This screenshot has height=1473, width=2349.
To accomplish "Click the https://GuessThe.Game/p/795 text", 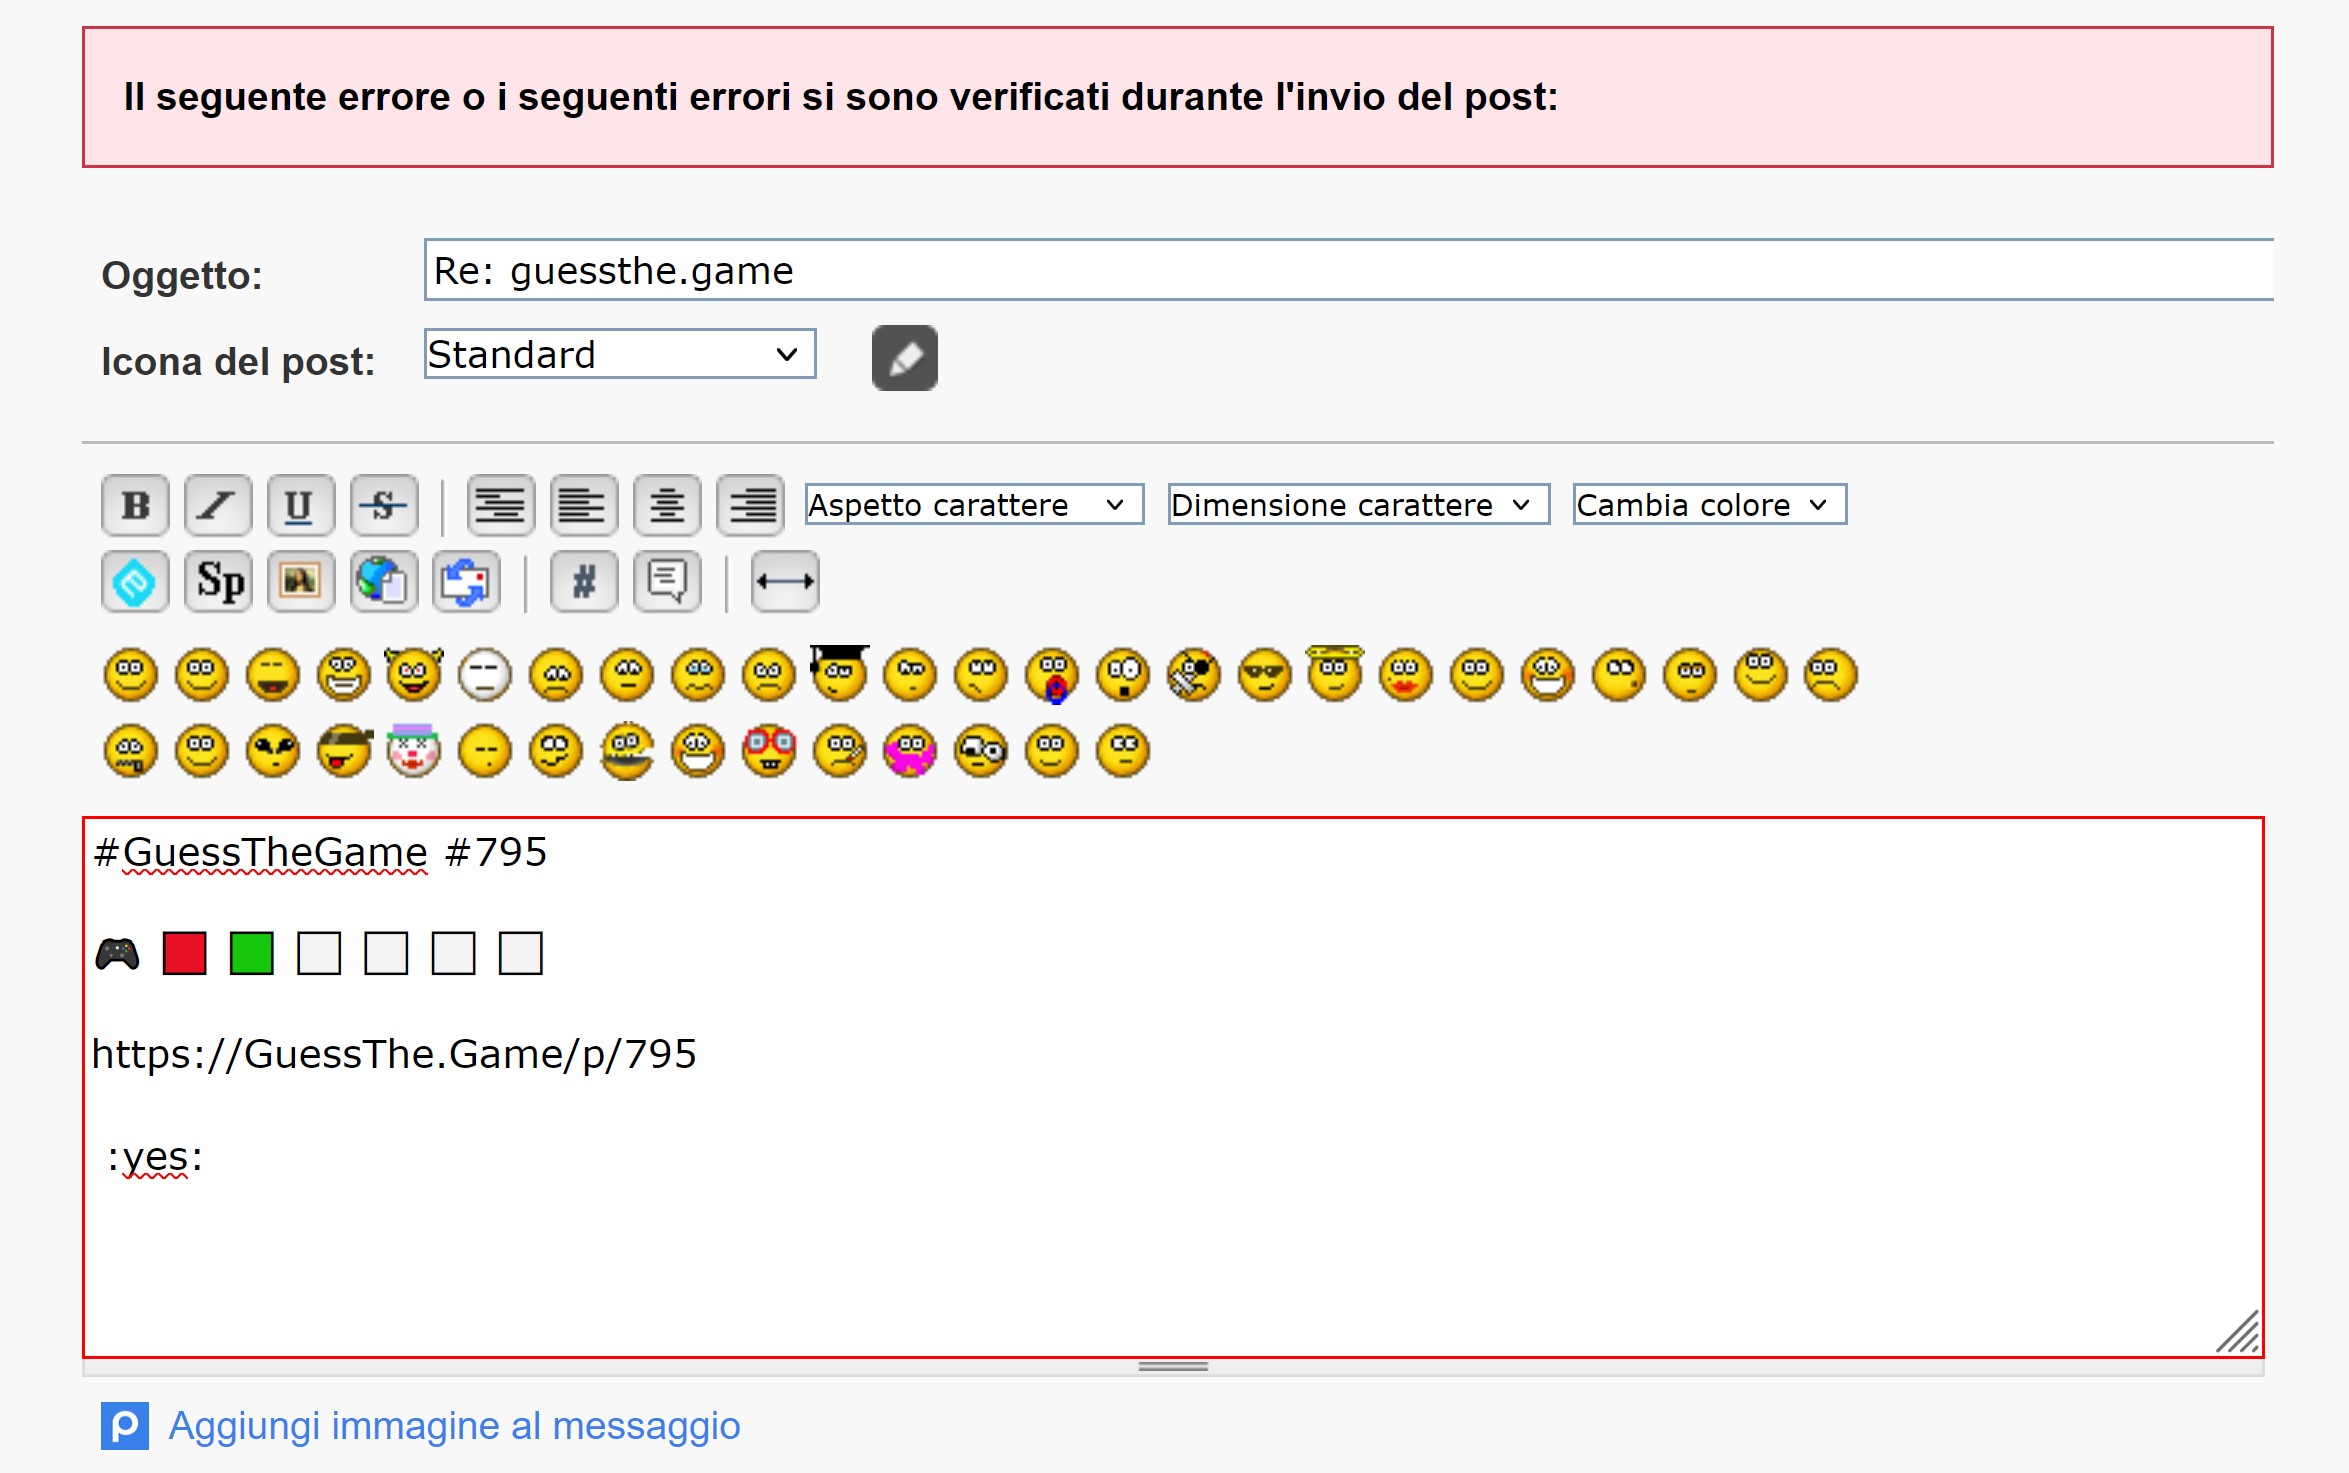I will coord(394,1055).
